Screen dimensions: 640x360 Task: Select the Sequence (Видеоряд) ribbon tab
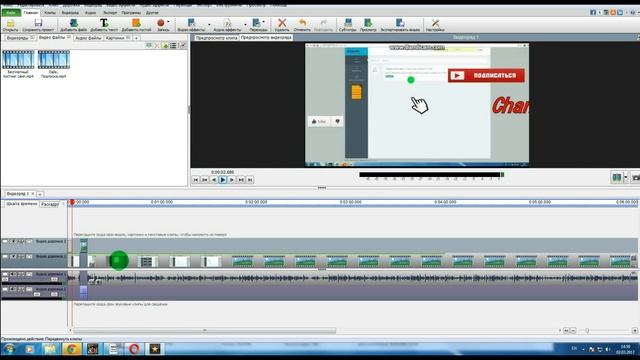tap(70, 13)
